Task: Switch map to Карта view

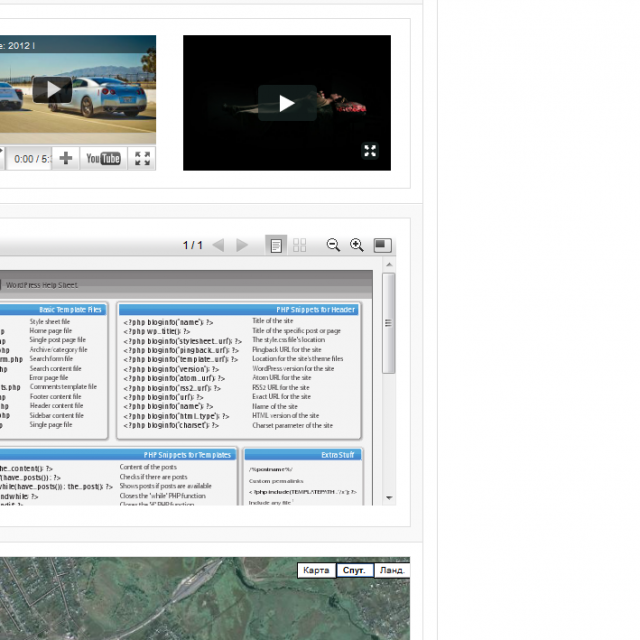Action: [316, 570]
